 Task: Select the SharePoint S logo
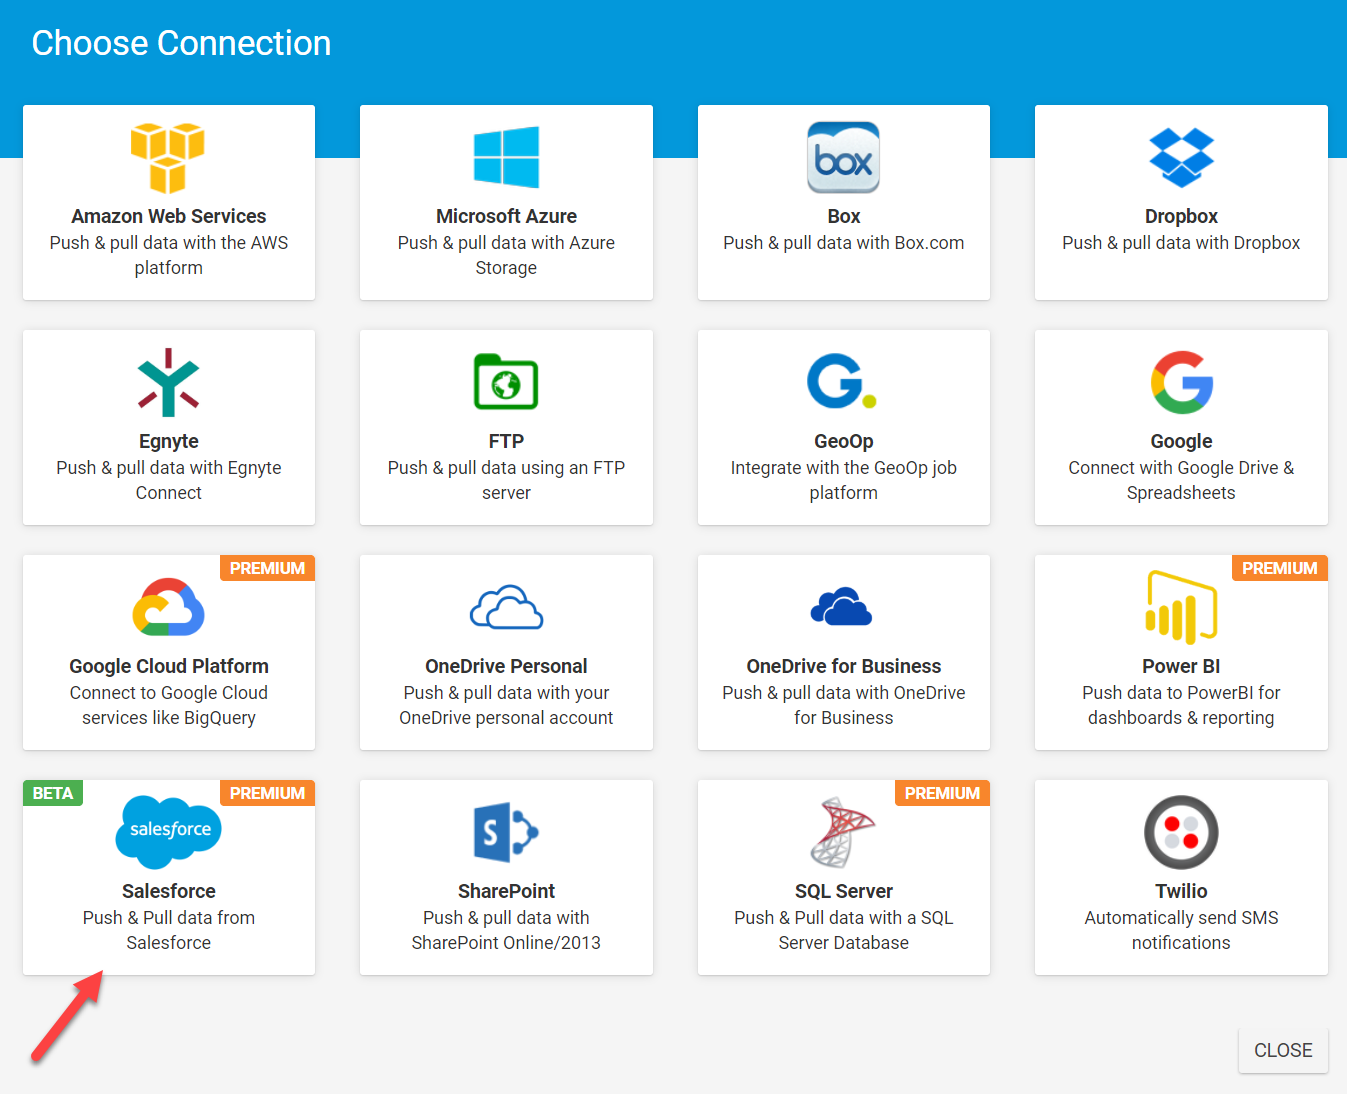coord(506,832)
